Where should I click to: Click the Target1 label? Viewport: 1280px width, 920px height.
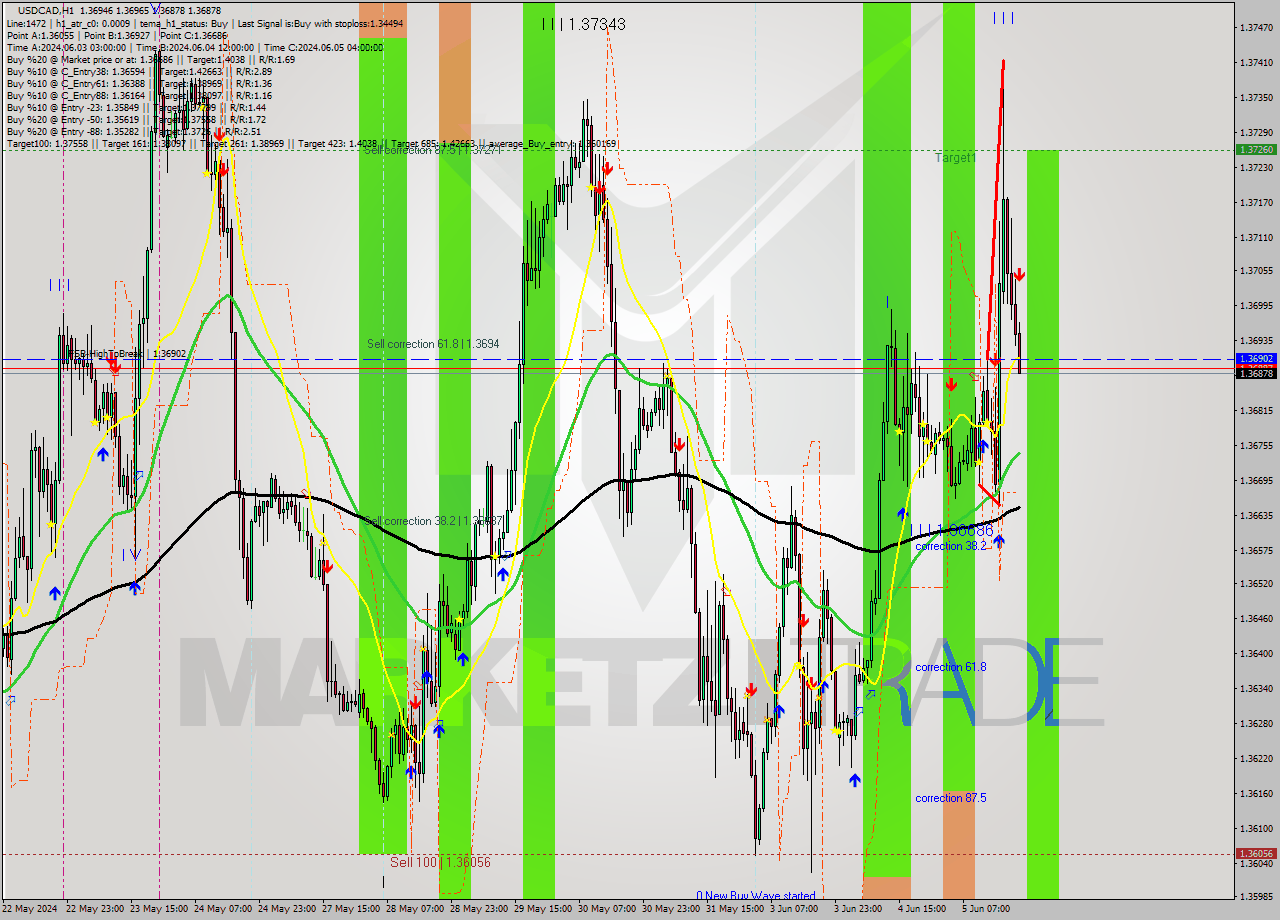click(955, 158)
